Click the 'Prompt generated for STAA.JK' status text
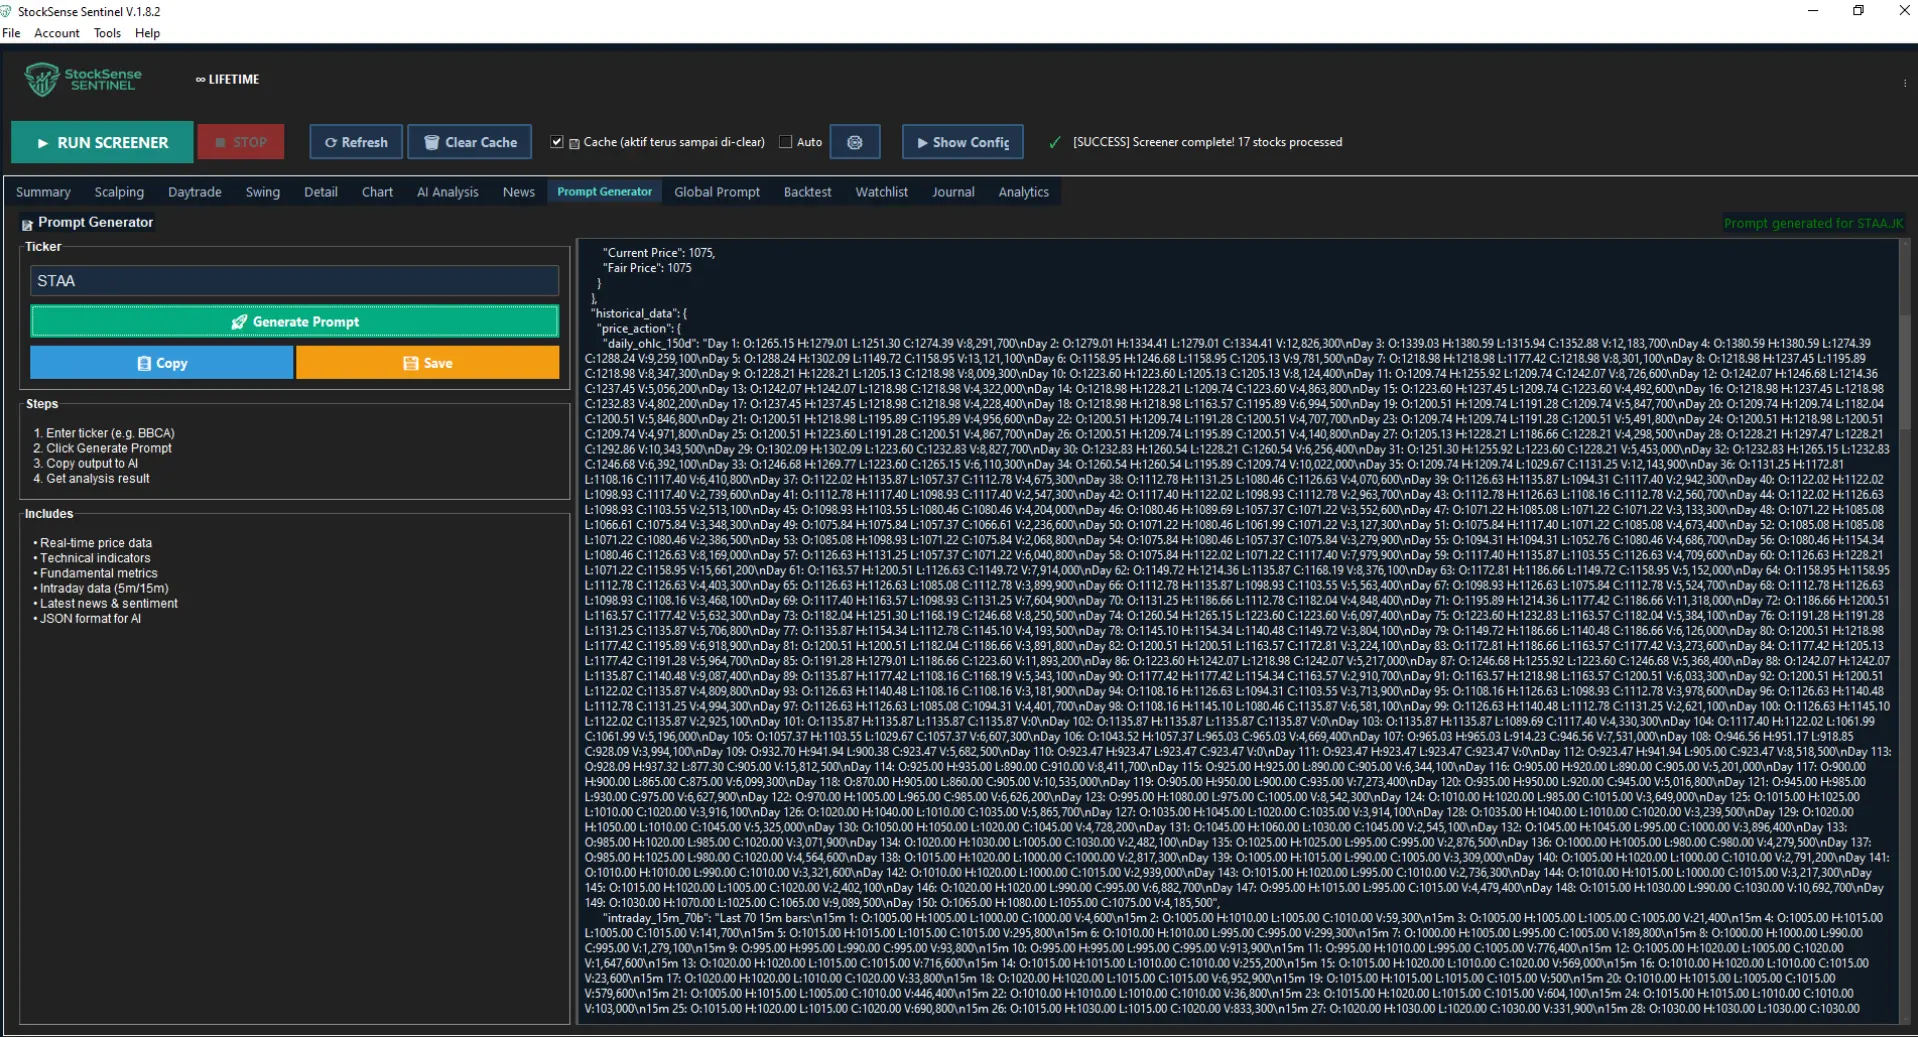This screenshot has height=1037, width=1918. pyautogui.click(x=1813, y=223)
